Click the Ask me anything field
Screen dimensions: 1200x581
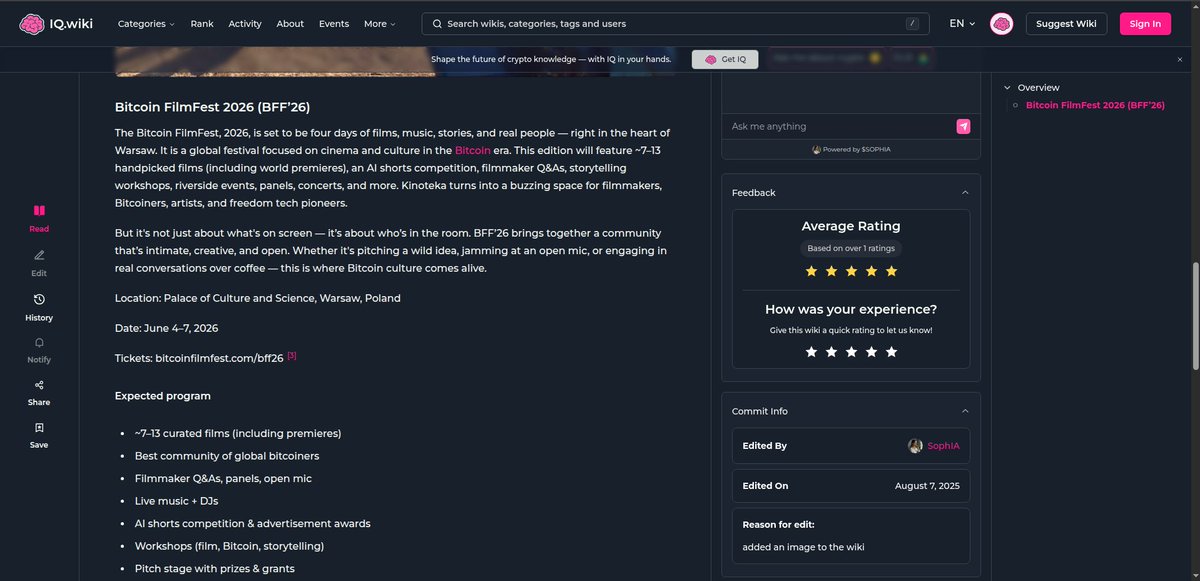coord(838,126)
